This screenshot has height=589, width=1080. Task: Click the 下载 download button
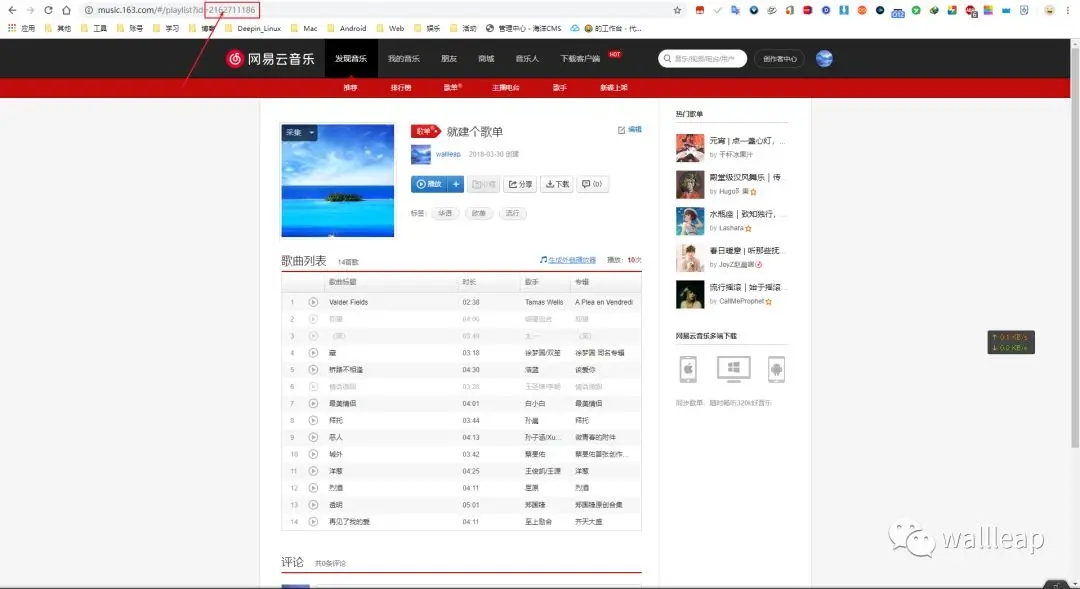557,184
